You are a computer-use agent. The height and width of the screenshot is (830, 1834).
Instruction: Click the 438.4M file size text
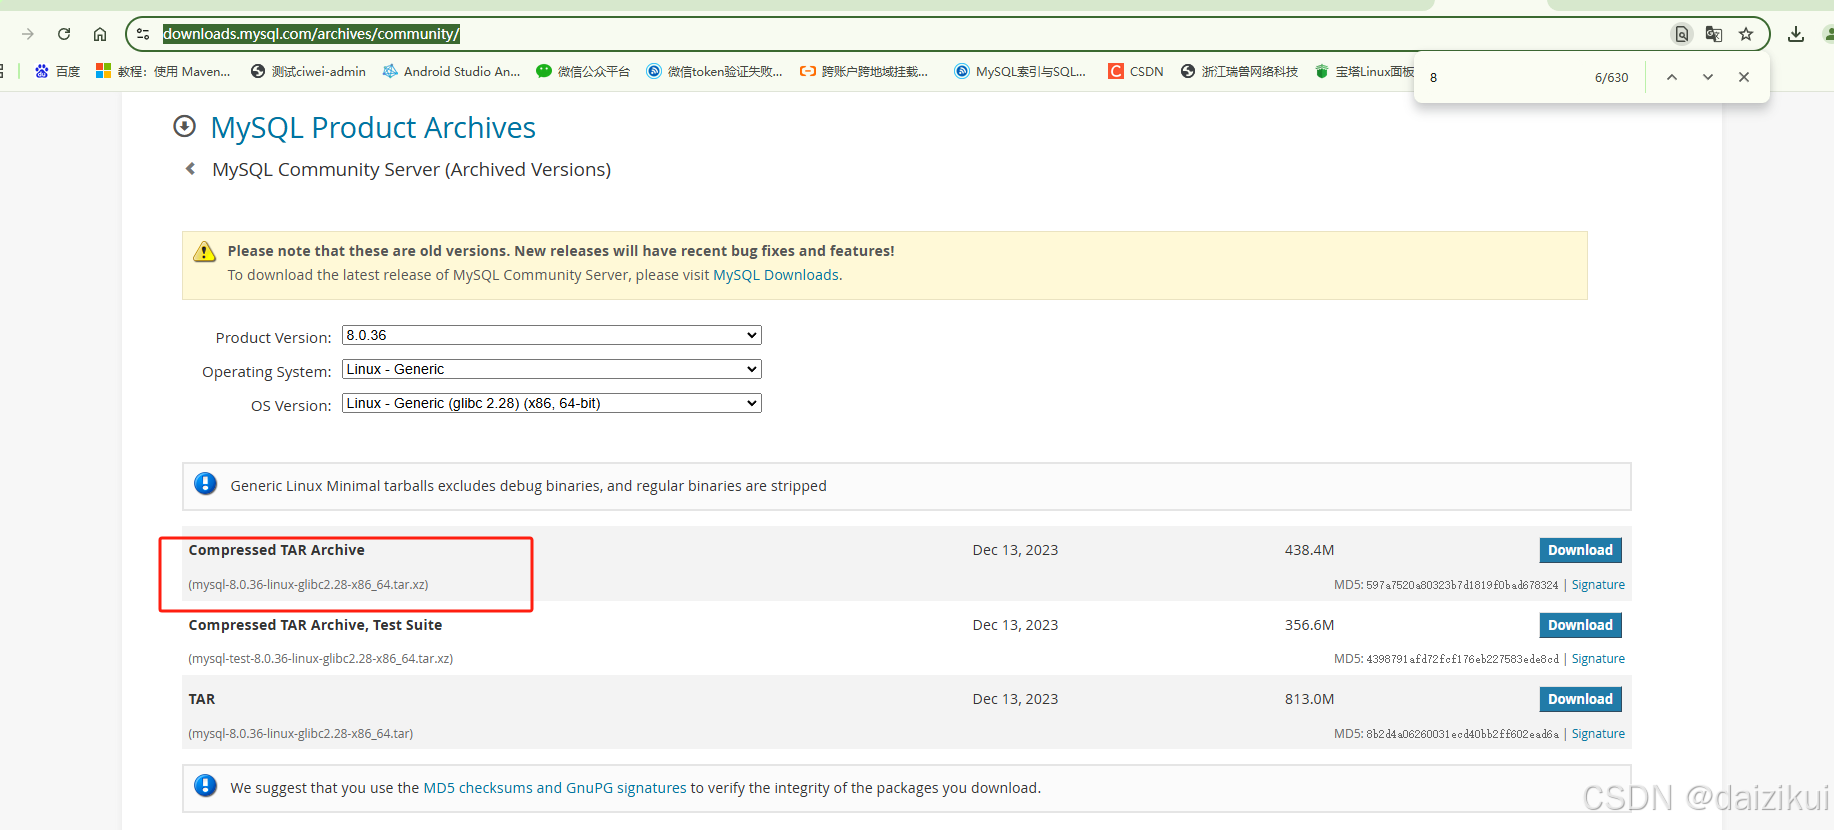[x=1309, y=550]
